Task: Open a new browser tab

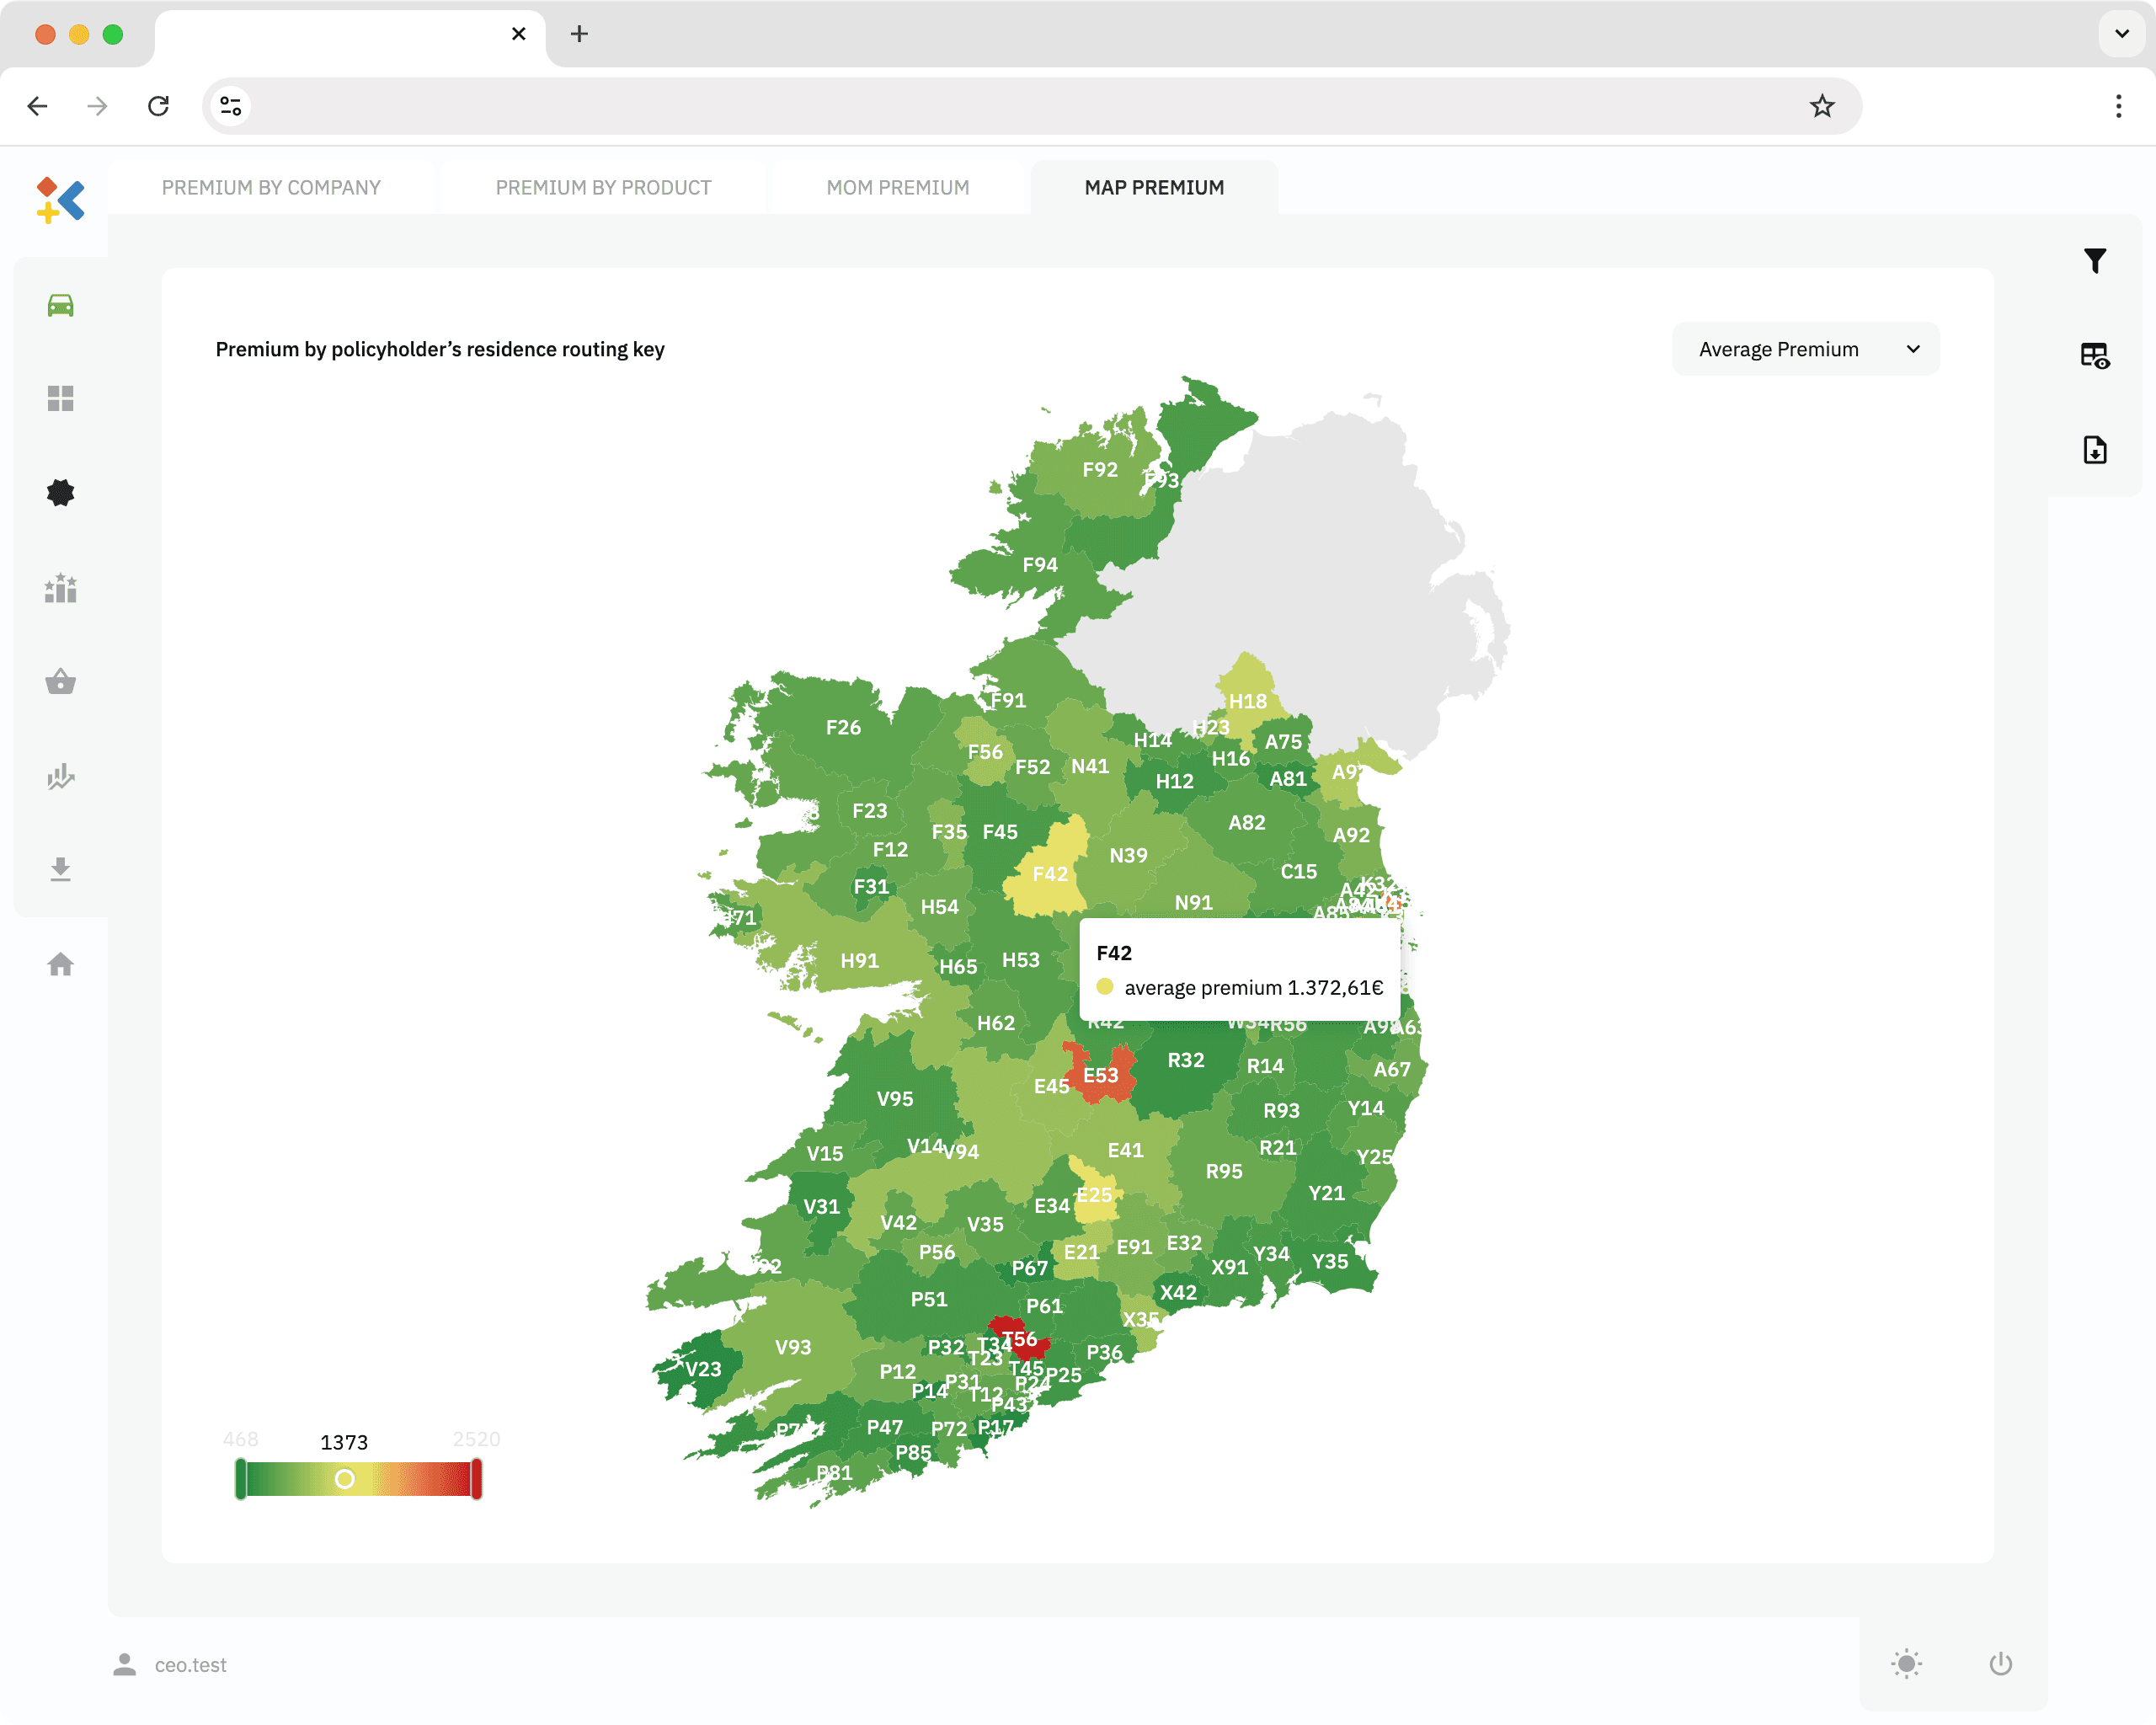Action: [579, 34]
